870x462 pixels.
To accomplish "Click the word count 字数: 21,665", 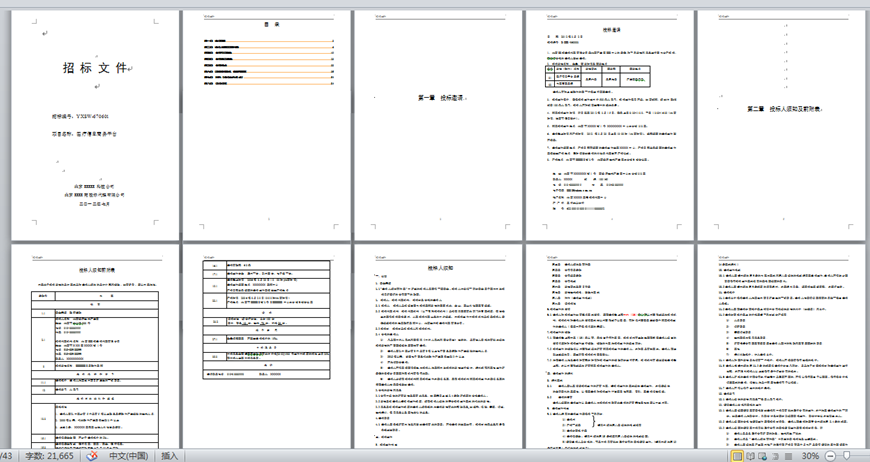I will 49,456.
